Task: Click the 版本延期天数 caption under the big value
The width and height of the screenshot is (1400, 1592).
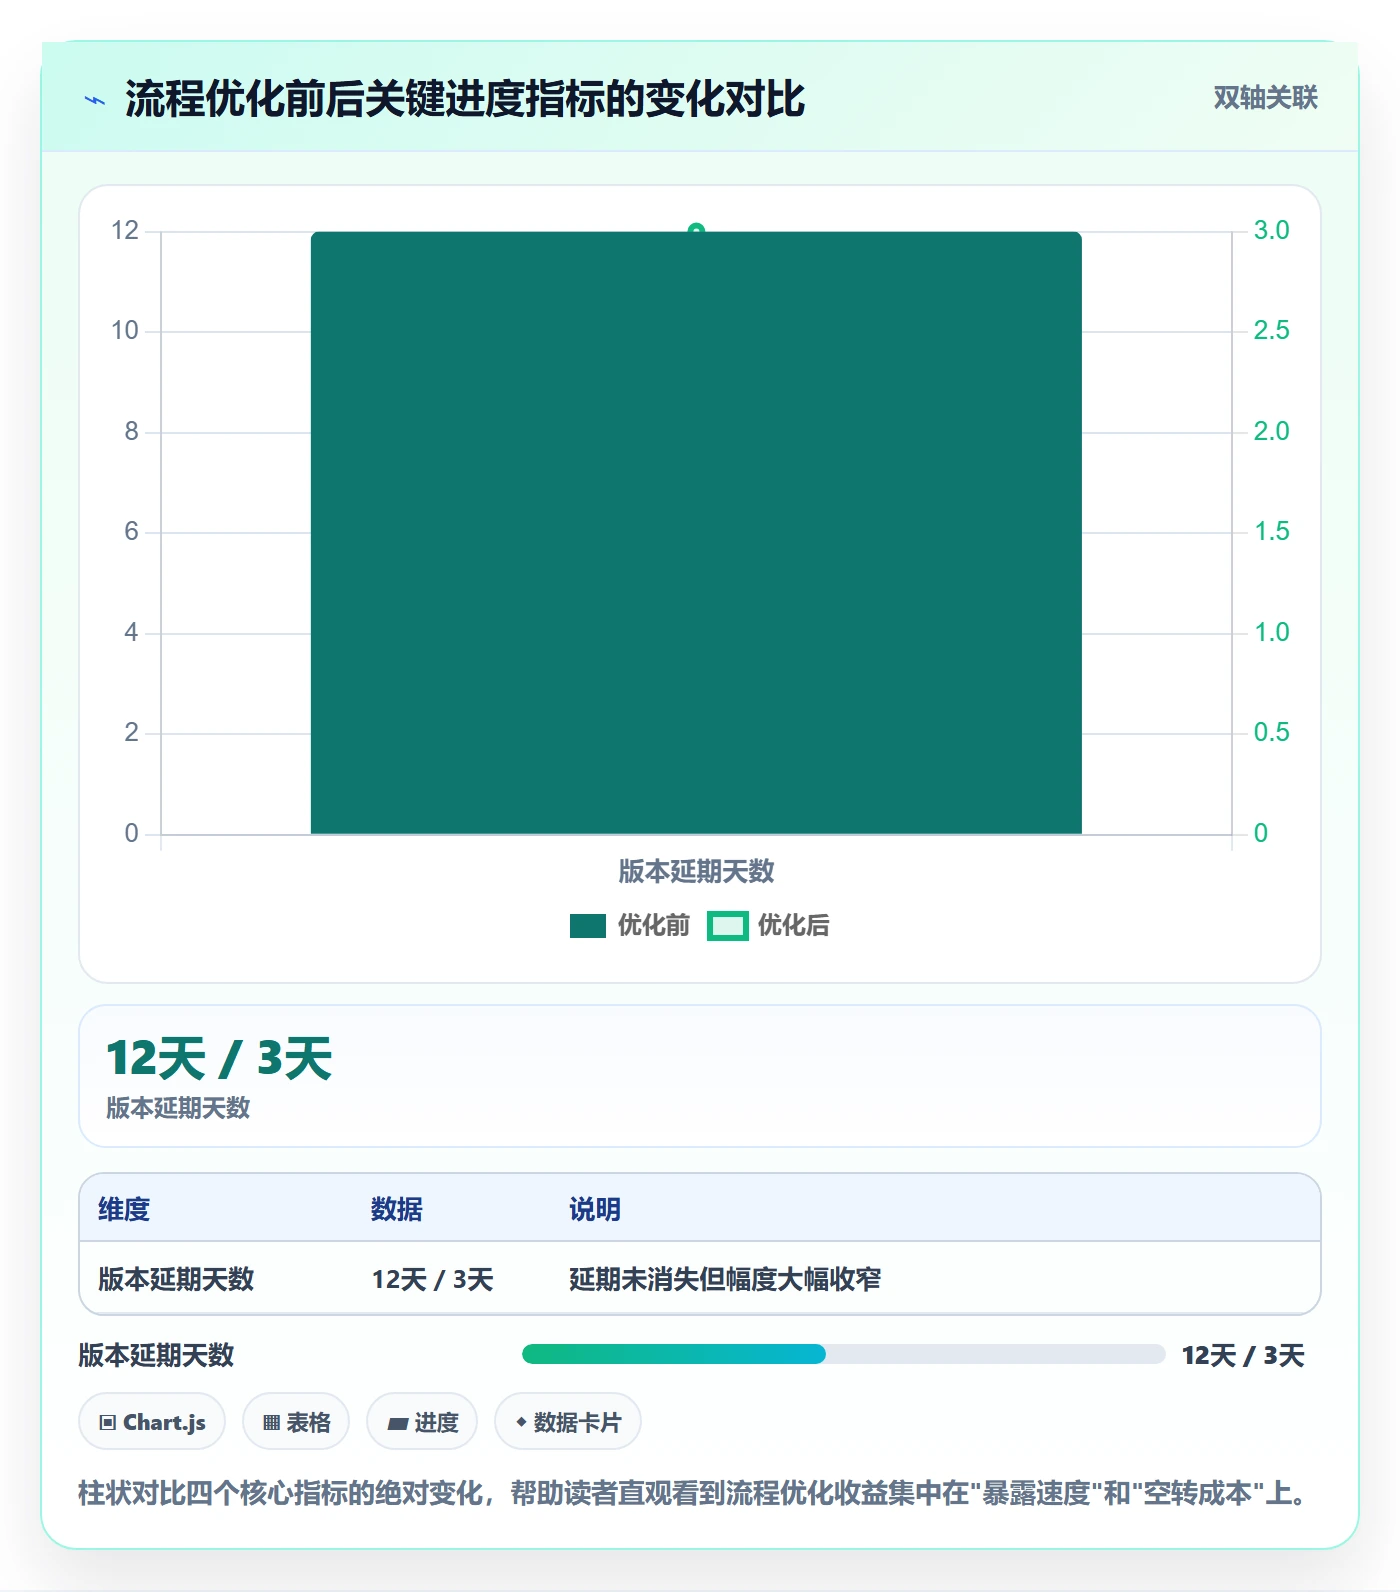Action: 178,1108
